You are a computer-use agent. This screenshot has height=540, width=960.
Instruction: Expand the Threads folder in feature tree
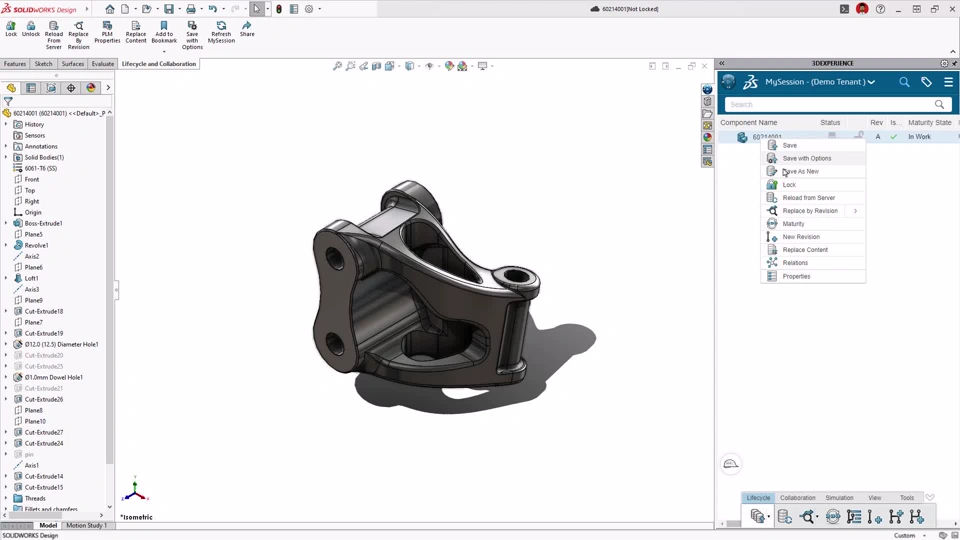pos(6,498)
